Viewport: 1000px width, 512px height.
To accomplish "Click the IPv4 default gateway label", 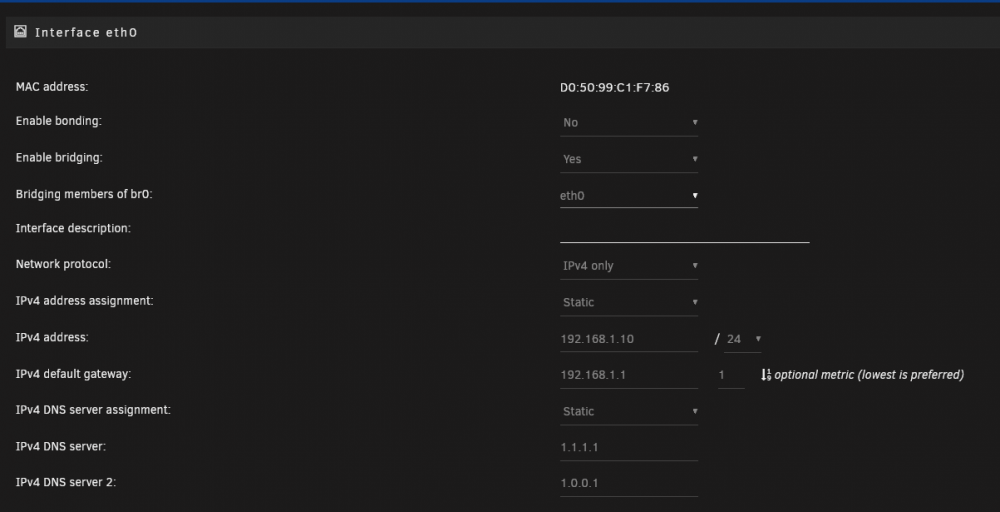I will pos(73,374).
